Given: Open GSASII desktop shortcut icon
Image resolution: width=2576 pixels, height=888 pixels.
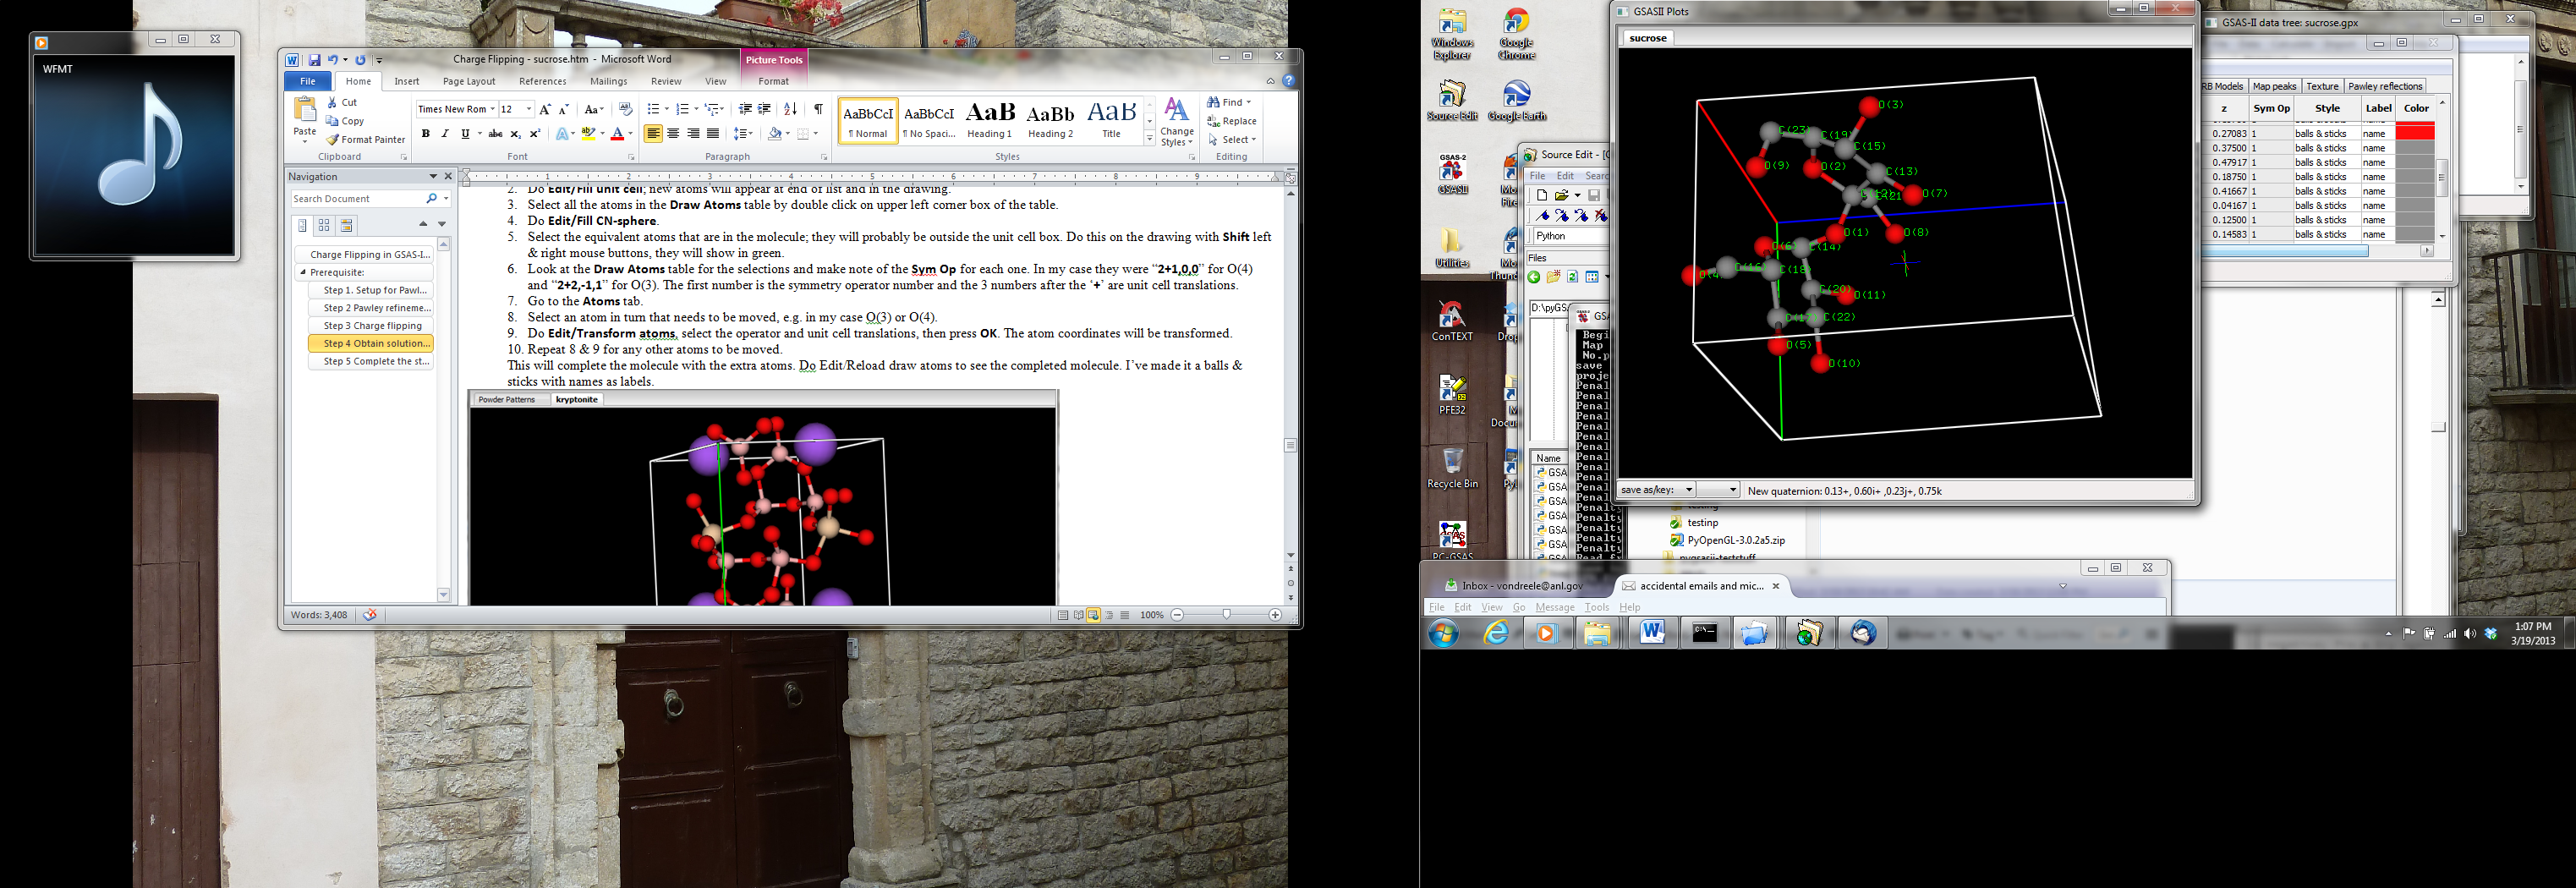Looking at the screenshot, I should (x=1452, y=173).
